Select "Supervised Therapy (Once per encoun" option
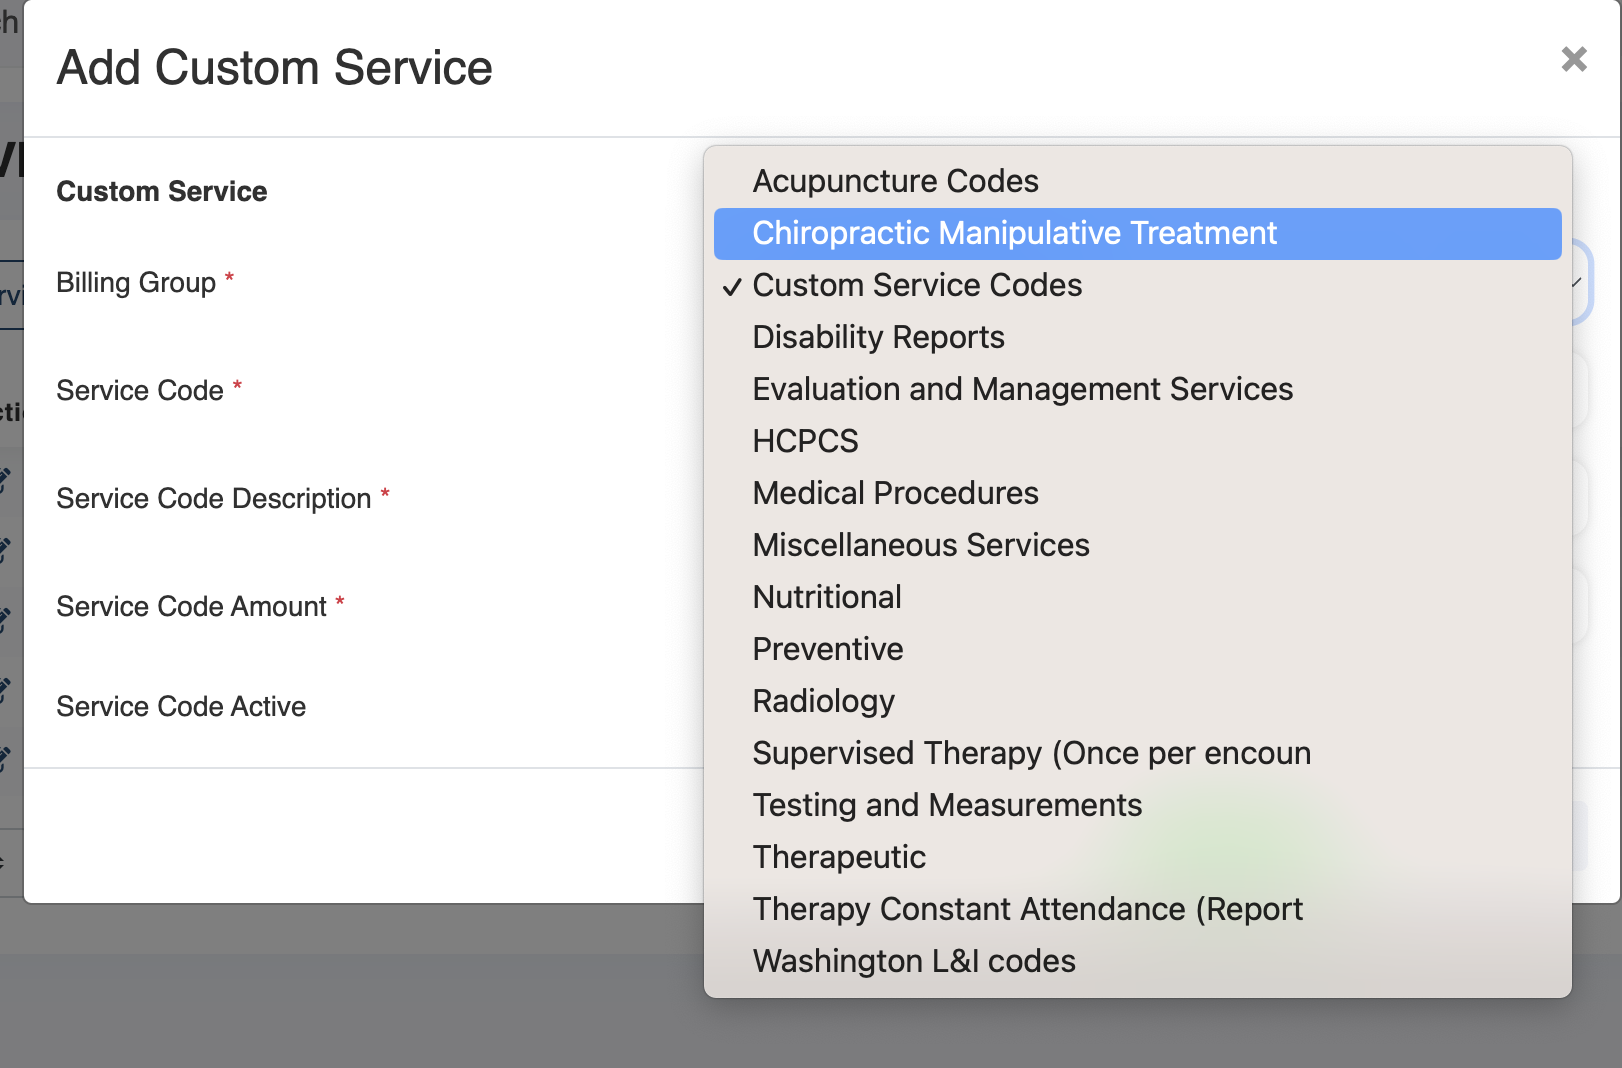The image size is (1622, 1068). [1031, 752]
